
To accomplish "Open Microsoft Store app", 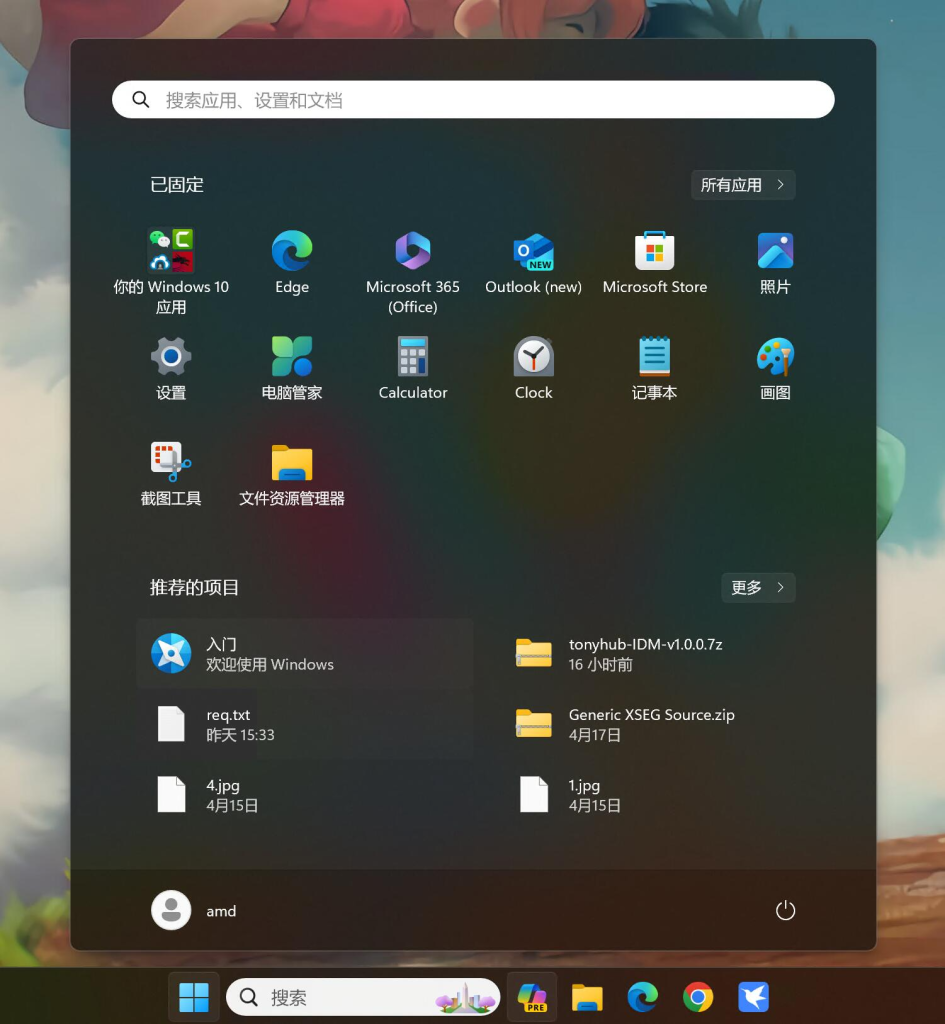I will tap(654, 261).
